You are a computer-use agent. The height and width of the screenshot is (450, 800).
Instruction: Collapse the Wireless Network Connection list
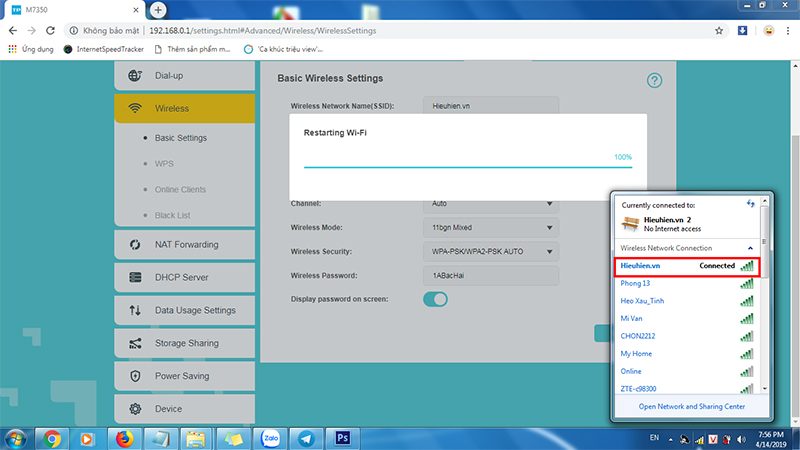click(x=750, y=248)
